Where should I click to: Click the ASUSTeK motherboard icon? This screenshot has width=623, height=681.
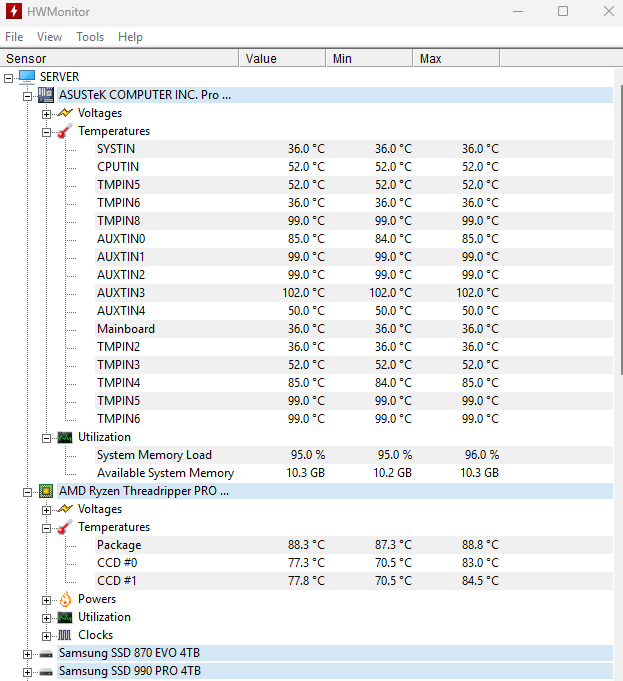point(46,95)
